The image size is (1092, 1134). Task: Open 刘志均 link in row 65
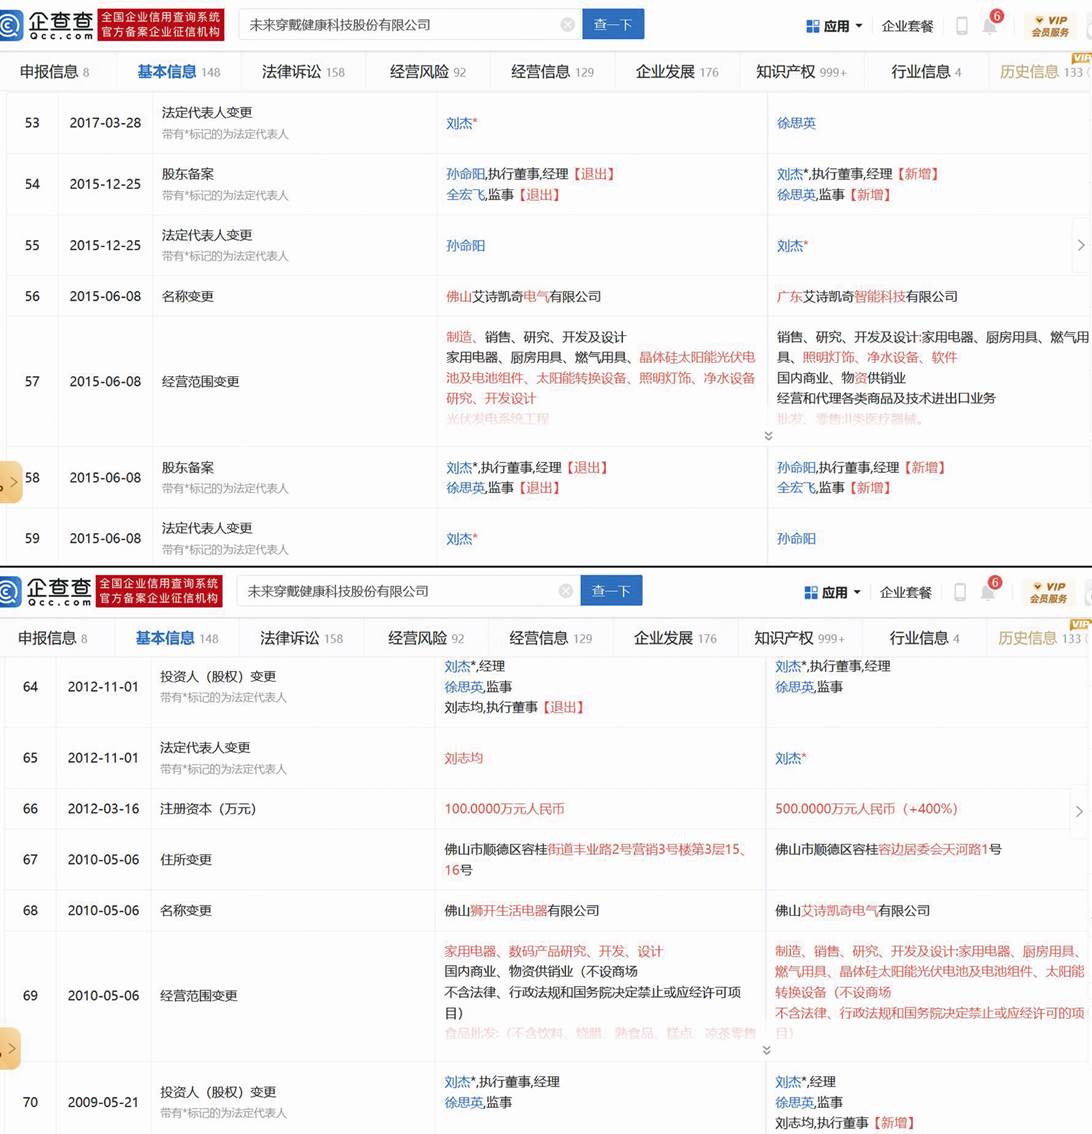[464, 758]
